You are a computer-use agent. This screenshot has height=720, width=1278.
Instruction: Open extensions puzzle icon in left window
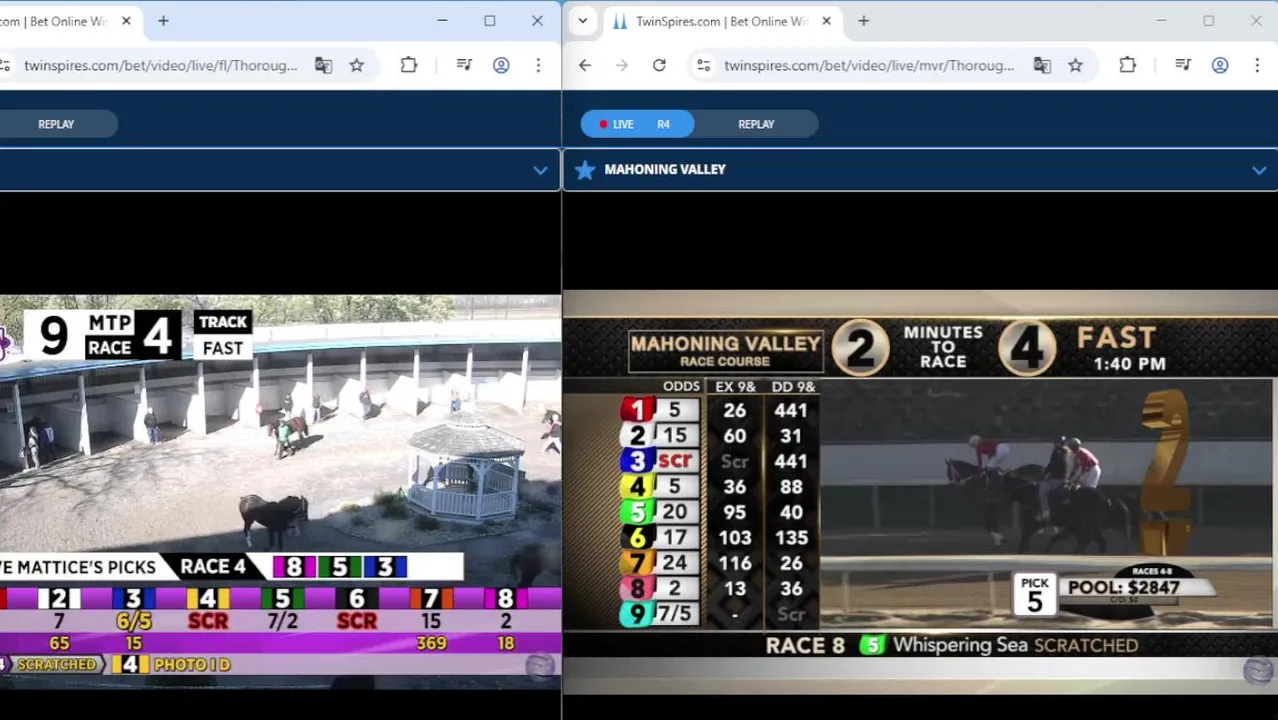[x=409, y=65]
